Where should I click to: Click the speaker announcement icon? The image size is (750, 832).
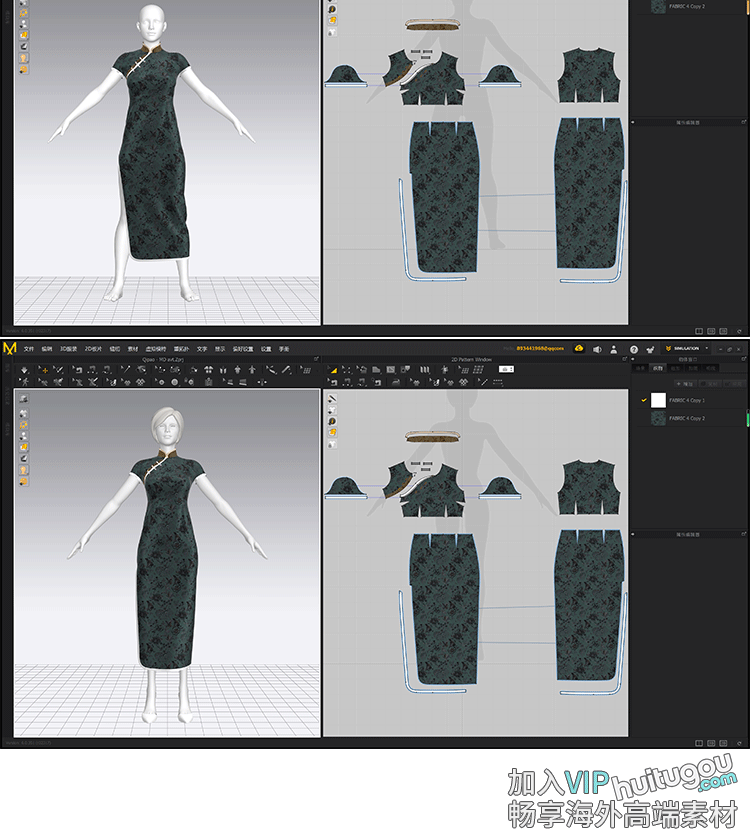[x=597, y=349]
